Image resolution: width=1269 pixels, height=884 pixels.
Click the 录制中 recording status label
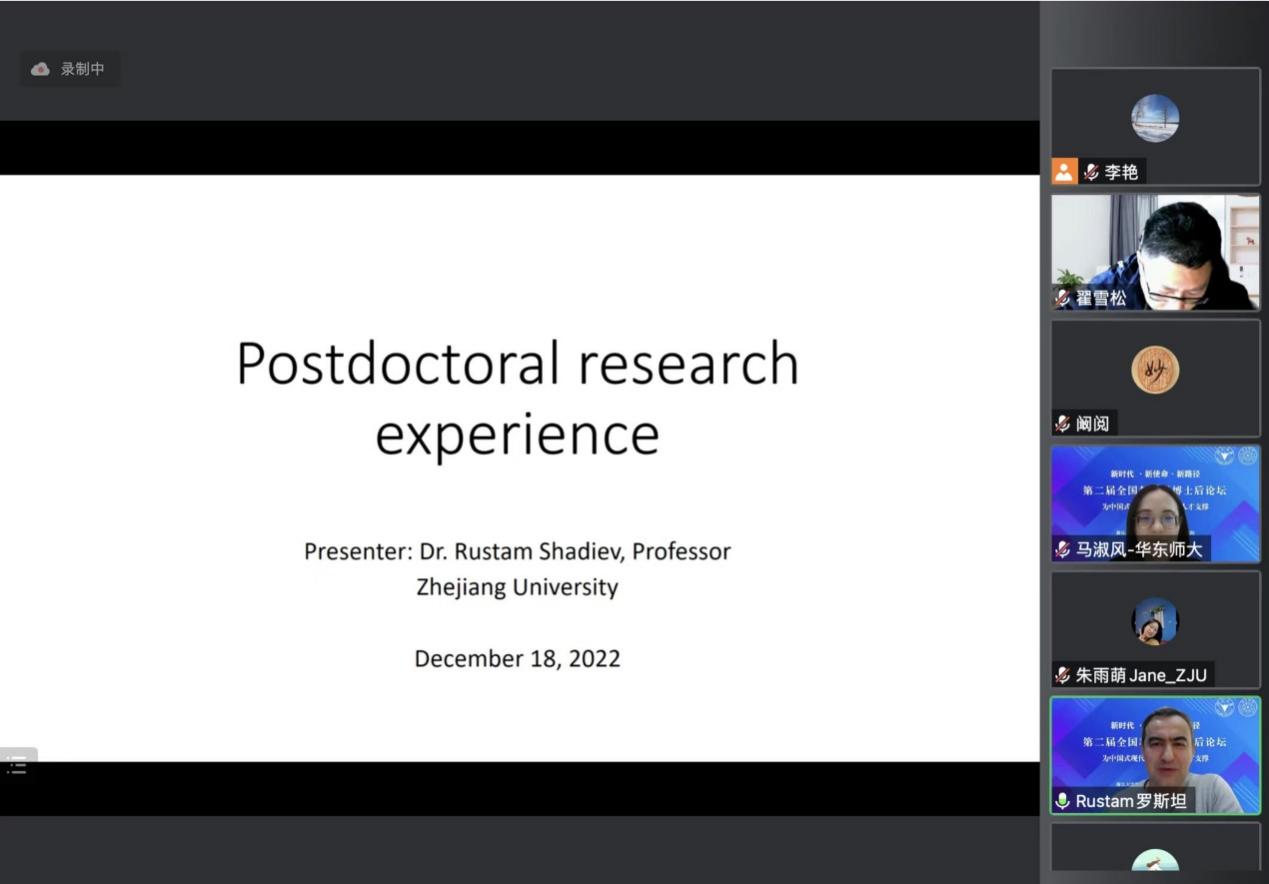82,69
